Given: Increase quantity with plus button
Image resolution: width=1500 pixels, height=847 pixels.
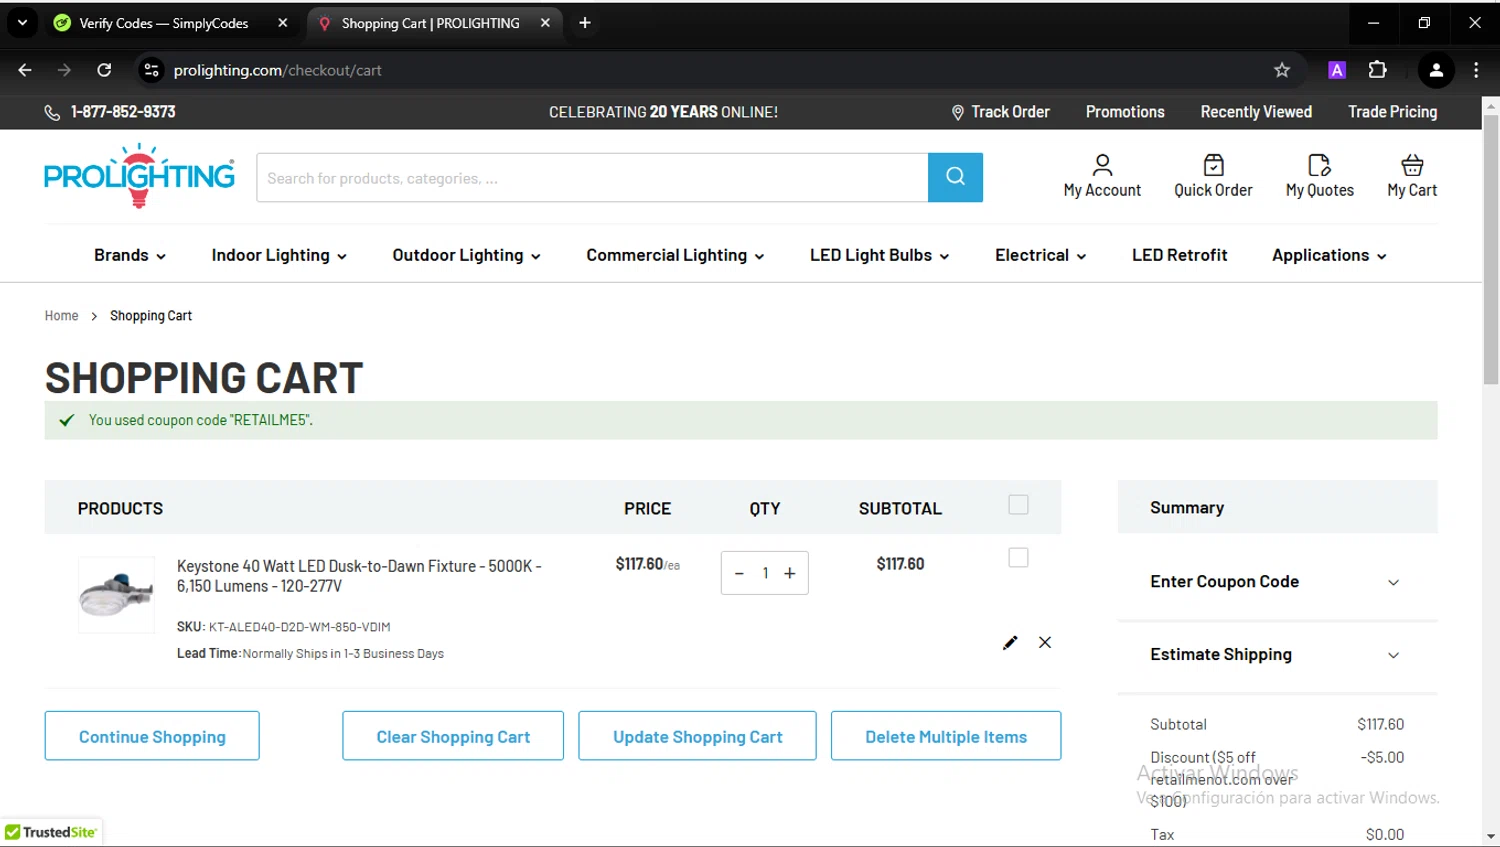Looking at the screenshot, I should (790, 573).
